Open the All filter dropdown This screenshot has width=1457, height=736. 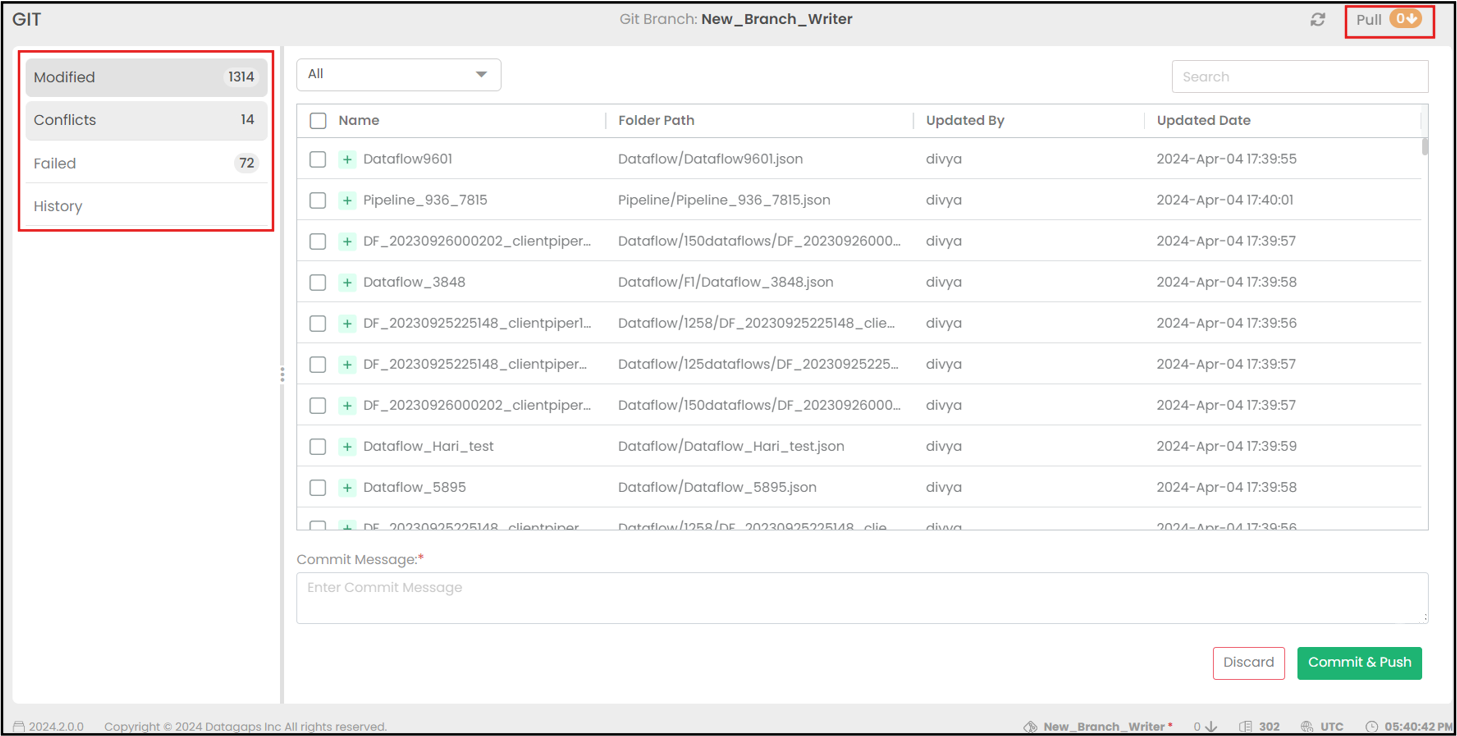click(398, 74)
